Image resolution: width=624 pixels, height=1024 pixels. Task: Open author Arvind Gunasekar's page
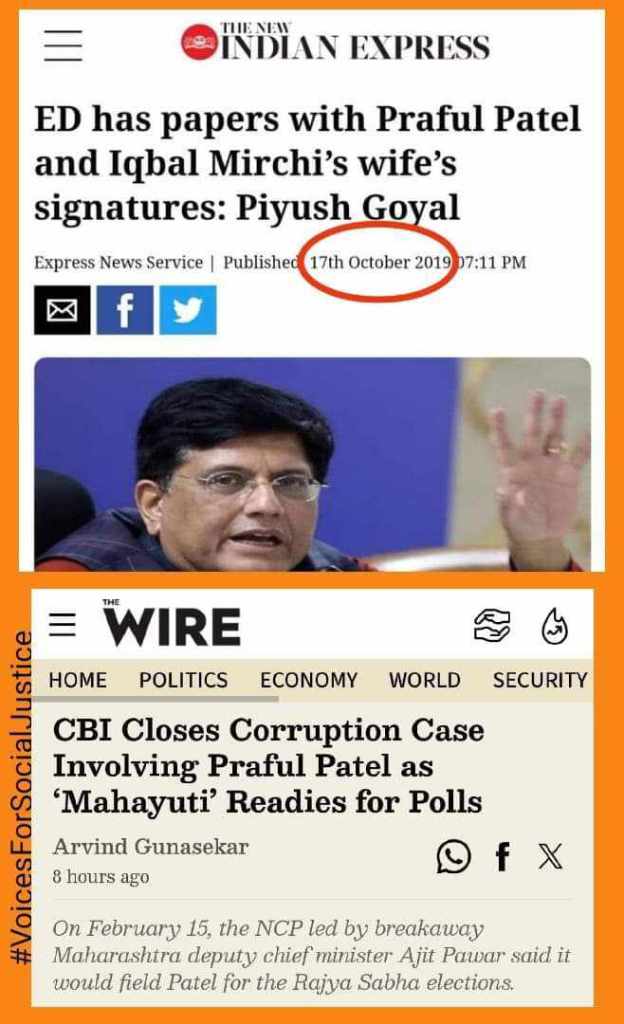coord(151,846)
